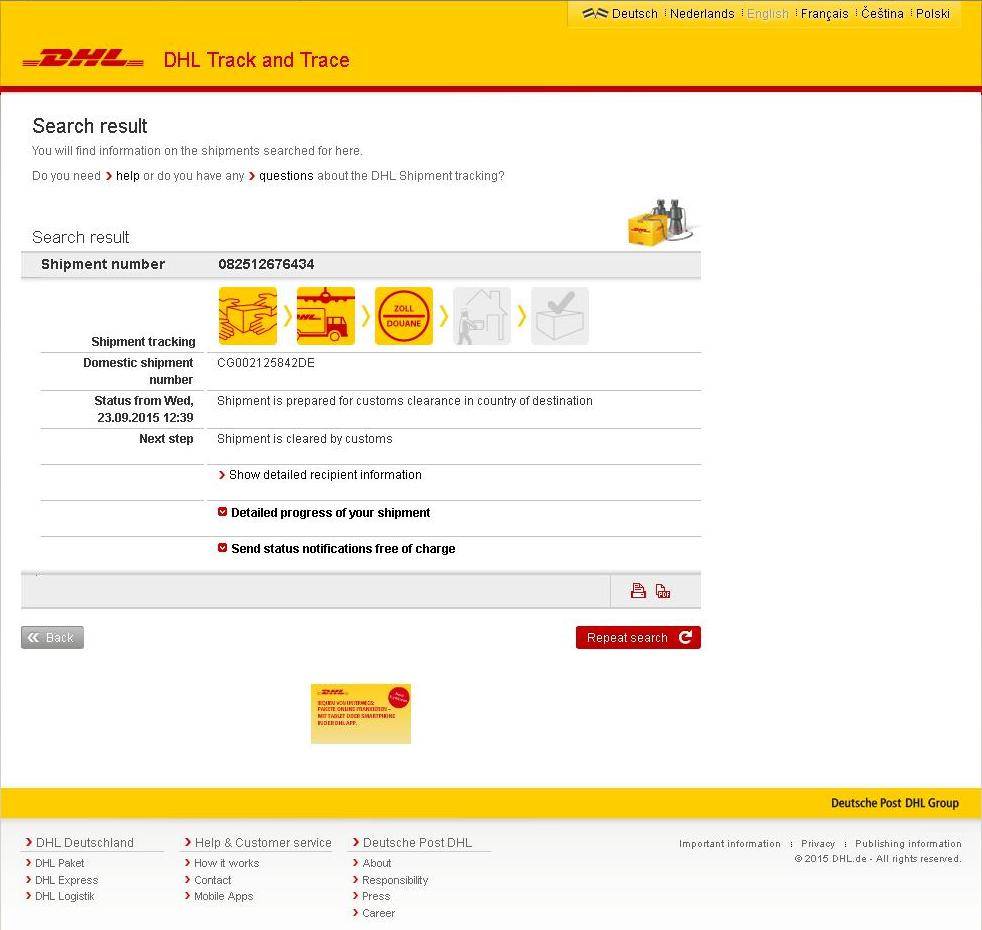The height and width of the screenshot is (930, 982).
Task: Click the Back button
Action: tap(52, 638)
